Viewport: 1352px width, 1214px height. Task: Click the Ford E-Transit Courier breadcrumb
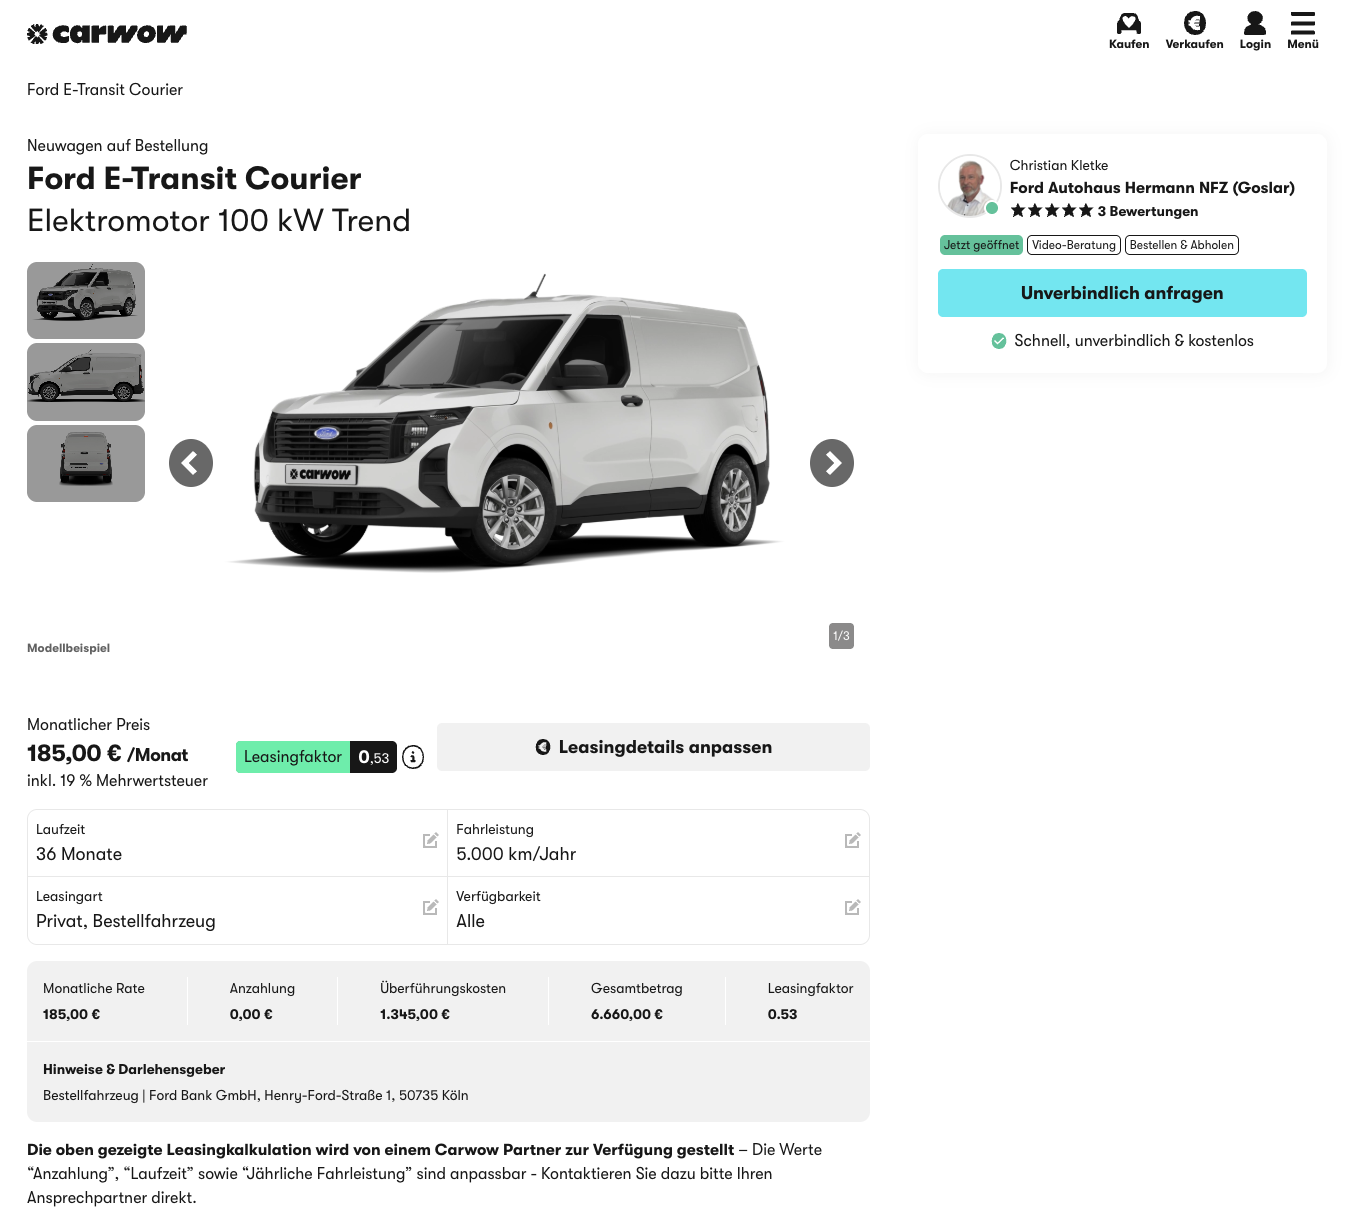[105, 90]
